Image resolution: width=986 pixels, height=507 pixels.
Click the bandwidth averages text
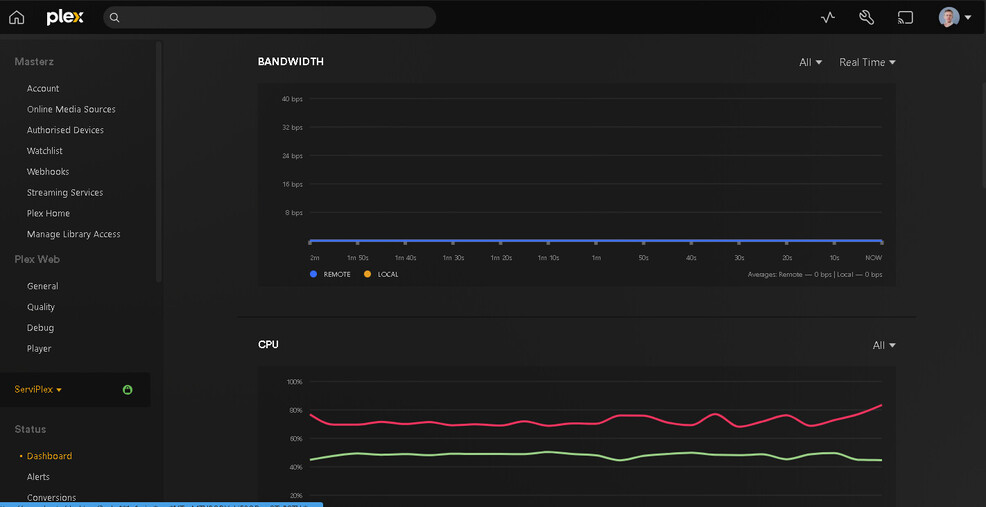[x=814, y=275]
